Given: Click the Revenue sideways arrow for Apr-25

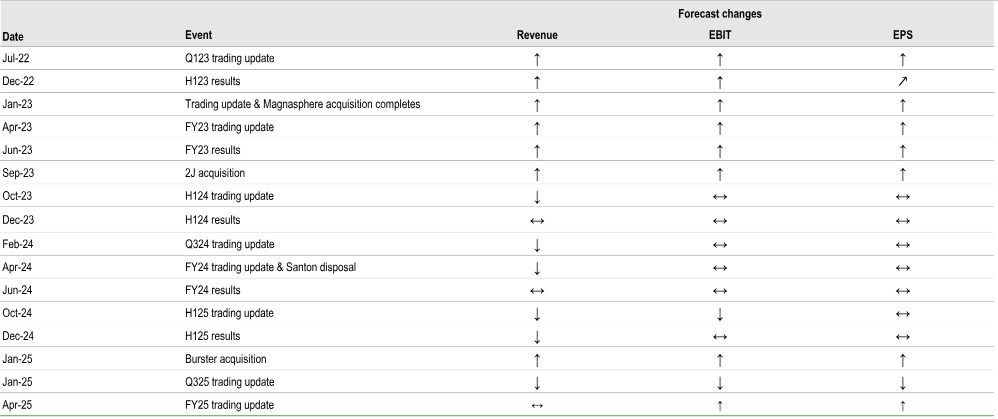Looking at the screenshot, I should click(537, 406).
